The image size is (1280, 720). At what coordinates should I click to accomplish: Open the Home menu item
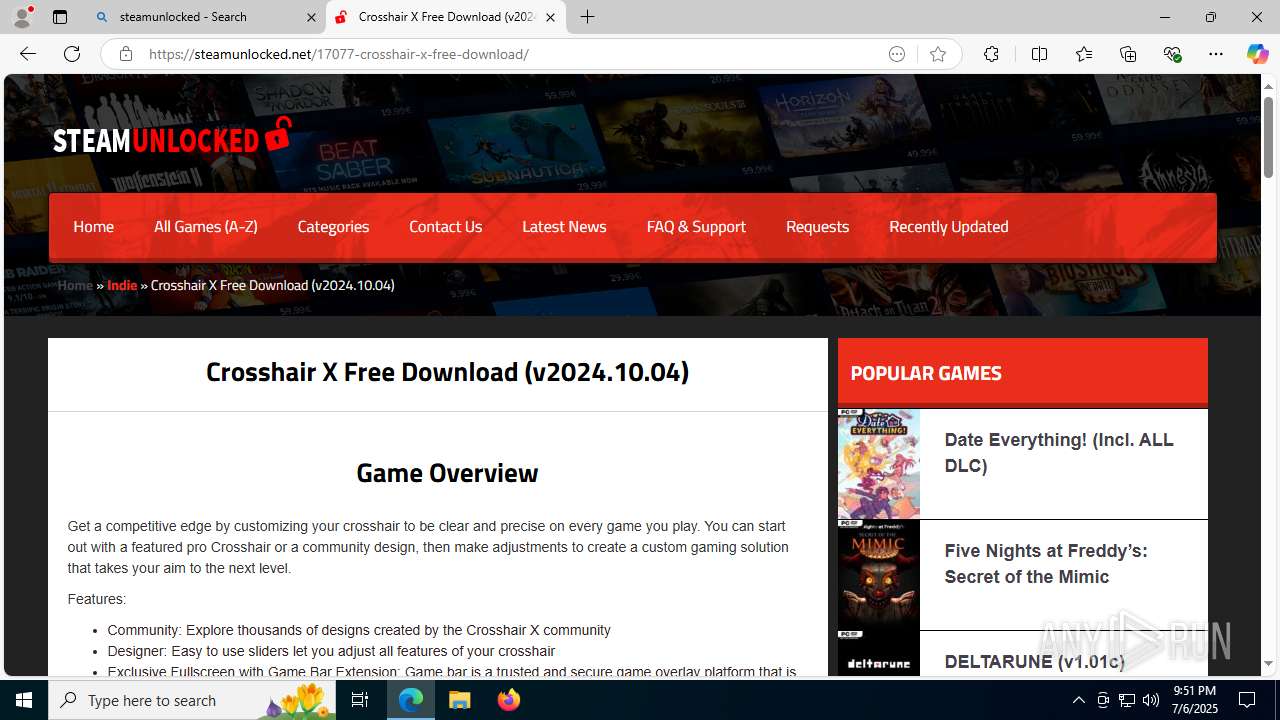point(93,227)
